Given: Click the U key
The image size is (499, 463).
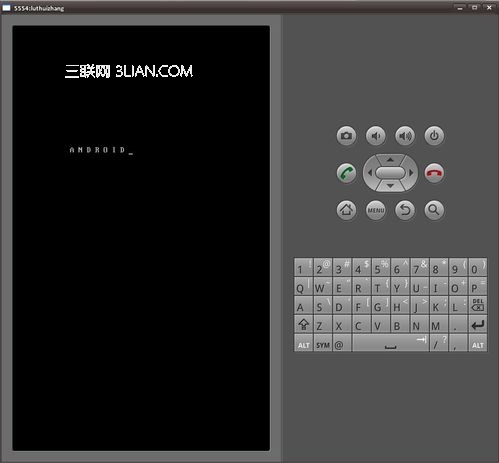Looking at the screenshot, I should coord(419,286).
